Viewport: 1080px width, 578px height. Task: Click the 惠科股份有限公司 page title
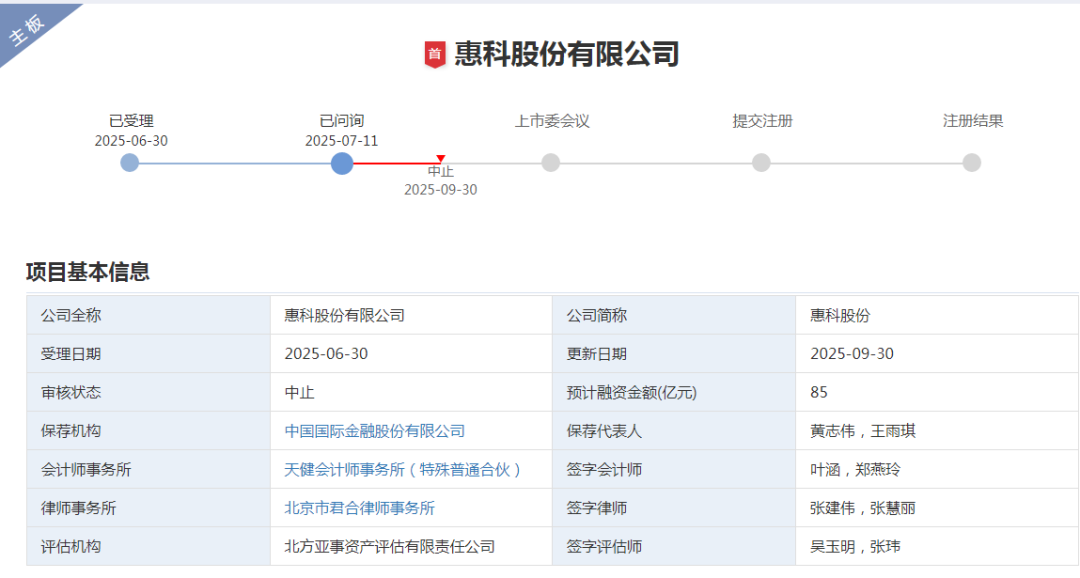click(567, 54)
